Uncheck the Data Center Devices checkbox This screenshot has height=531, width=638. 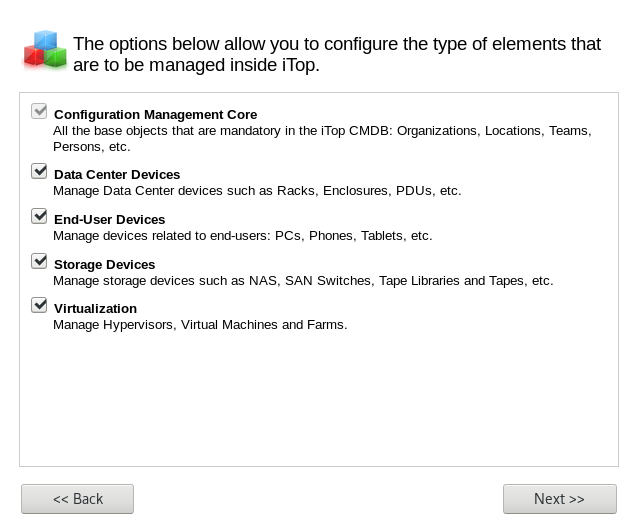(x=40, y=171)
